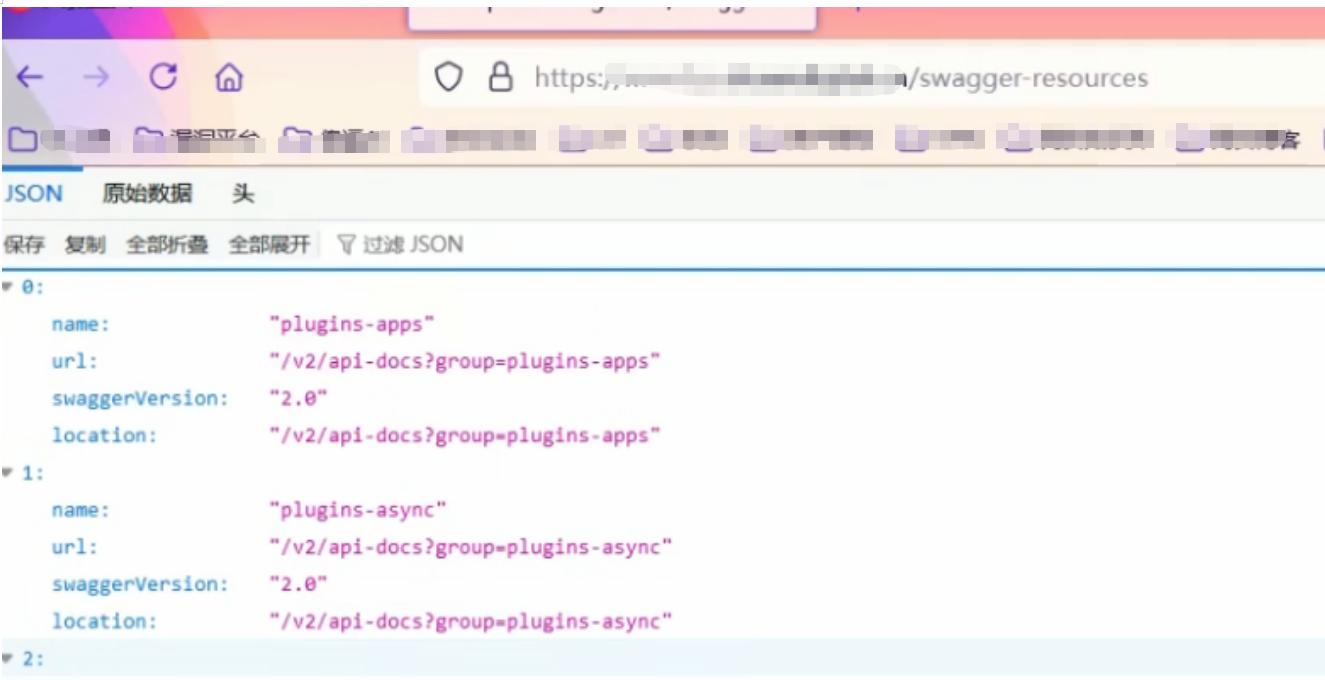Open the 头 headers tab
Screen dimensions: 1325x680
tap(243, 194)
